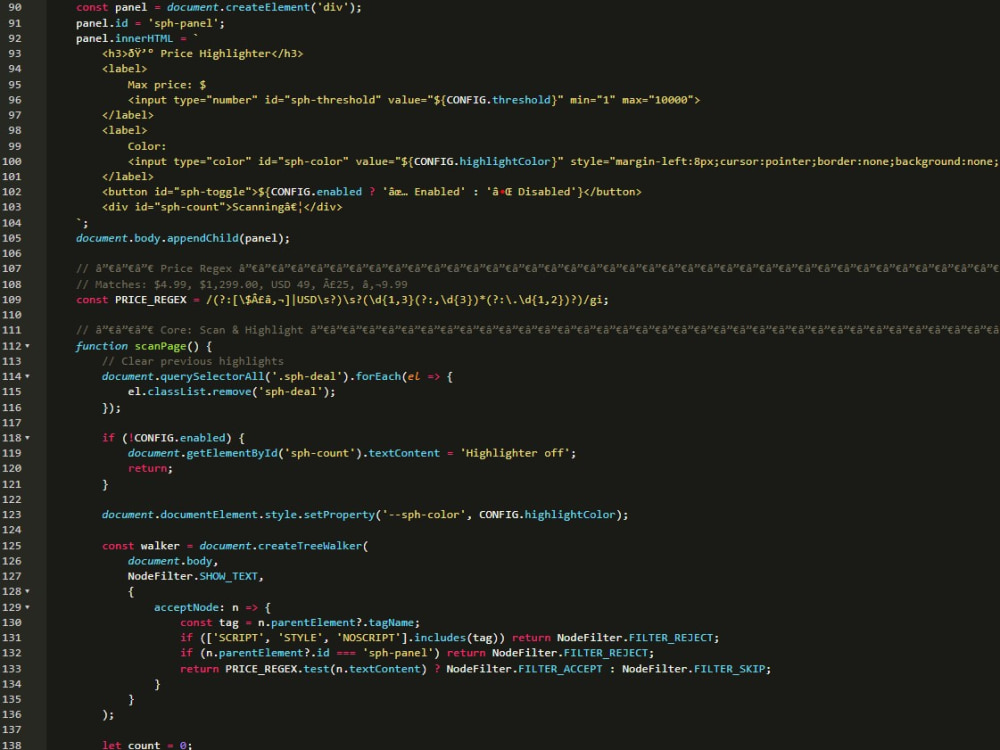This screenshot has width=1000, height=750.
Task: Click the 'Highlighter off' string
Action: pos(515,453)
